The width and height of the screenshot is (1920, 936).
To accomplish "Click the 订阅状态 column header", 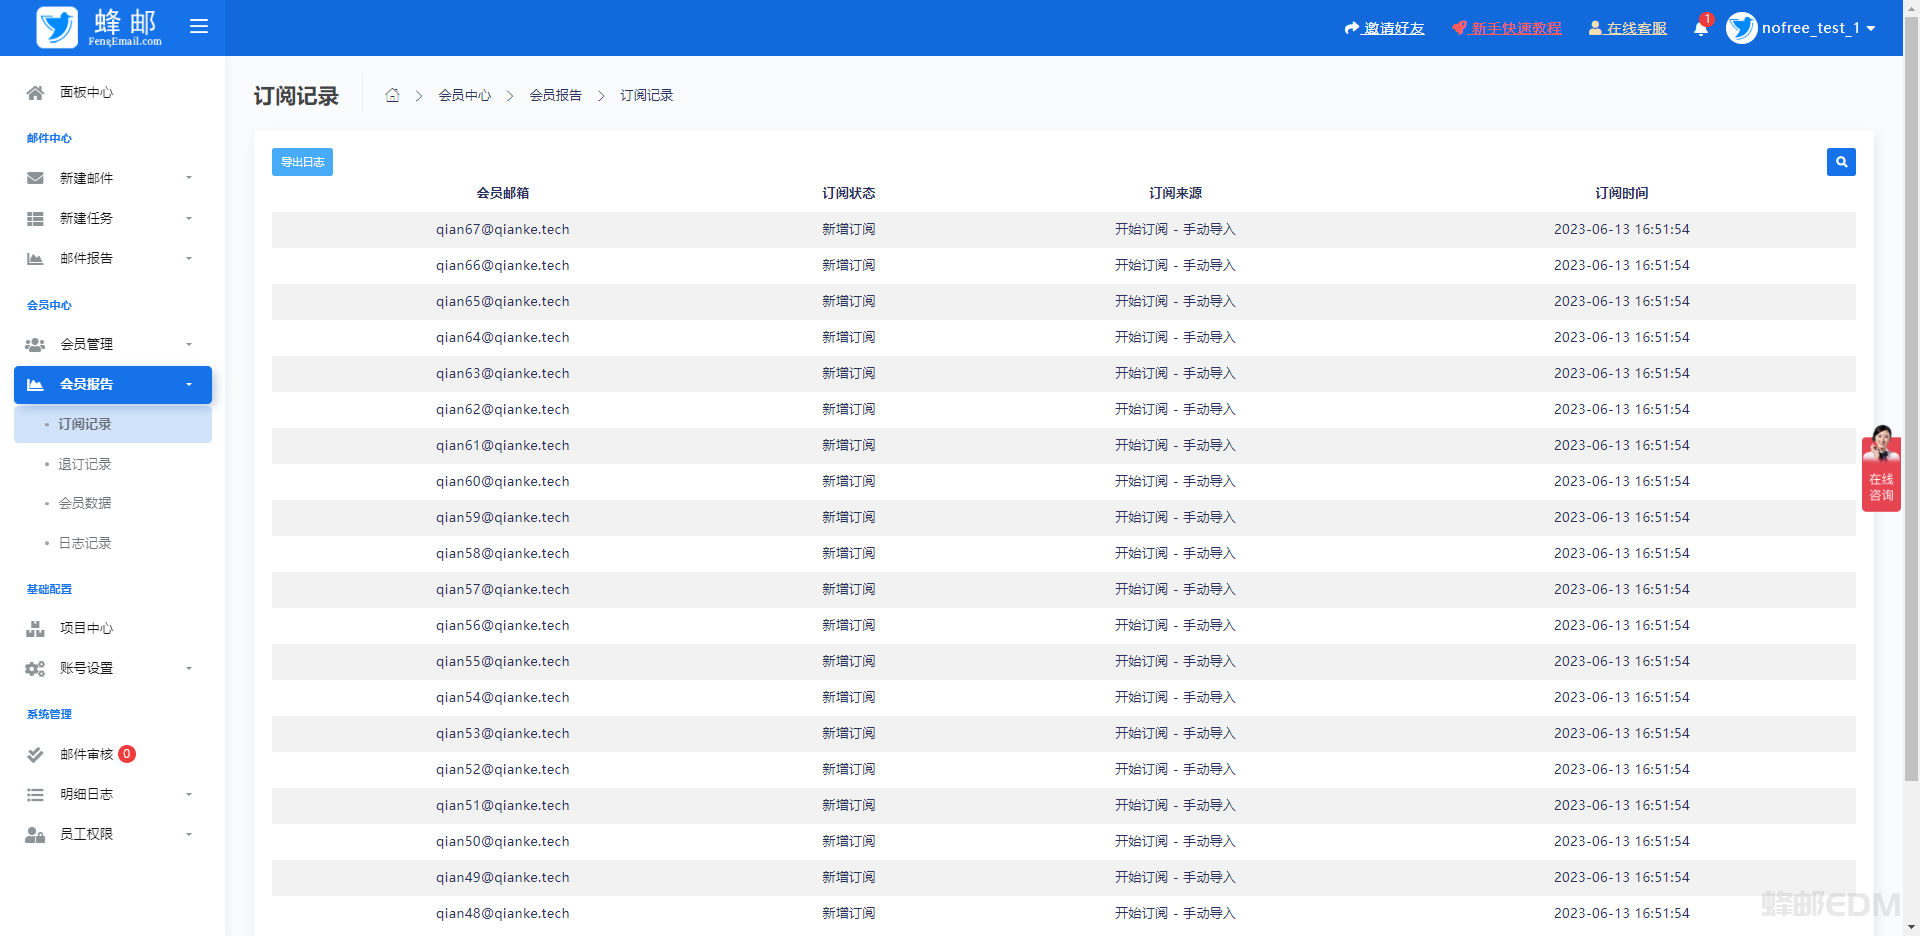I will [849, 193].
